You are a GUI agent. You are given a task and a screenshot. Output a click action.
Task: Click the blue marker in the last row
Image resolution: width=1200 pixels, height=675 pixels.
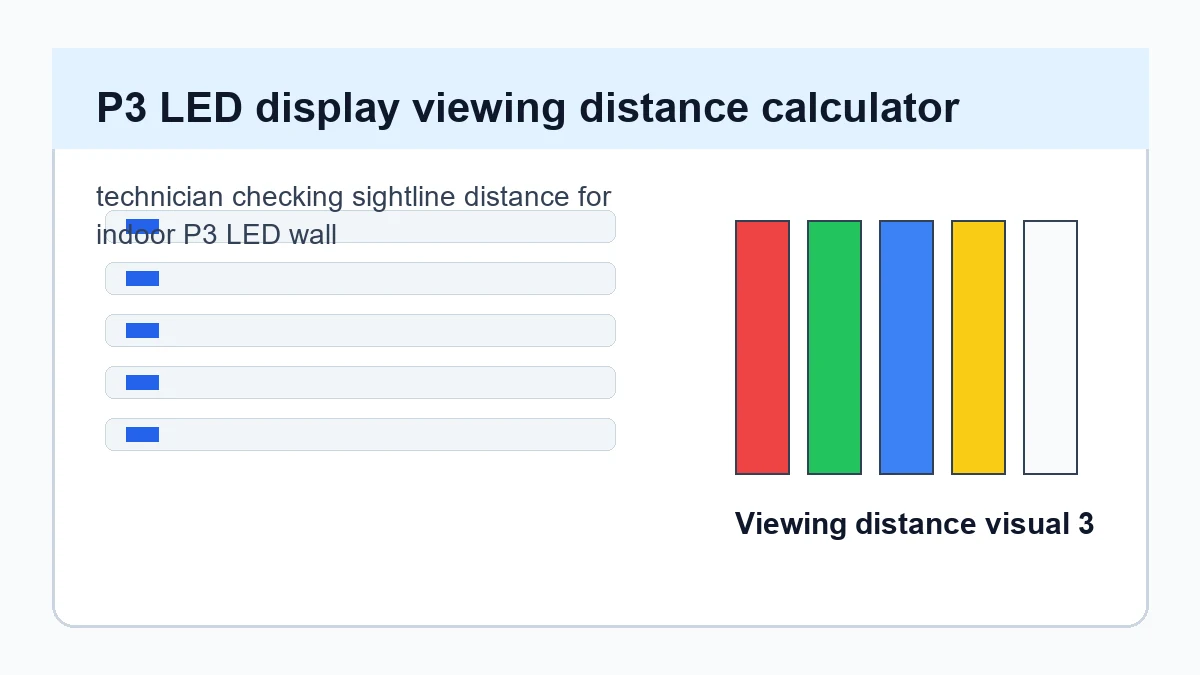(x=142, y=434)
